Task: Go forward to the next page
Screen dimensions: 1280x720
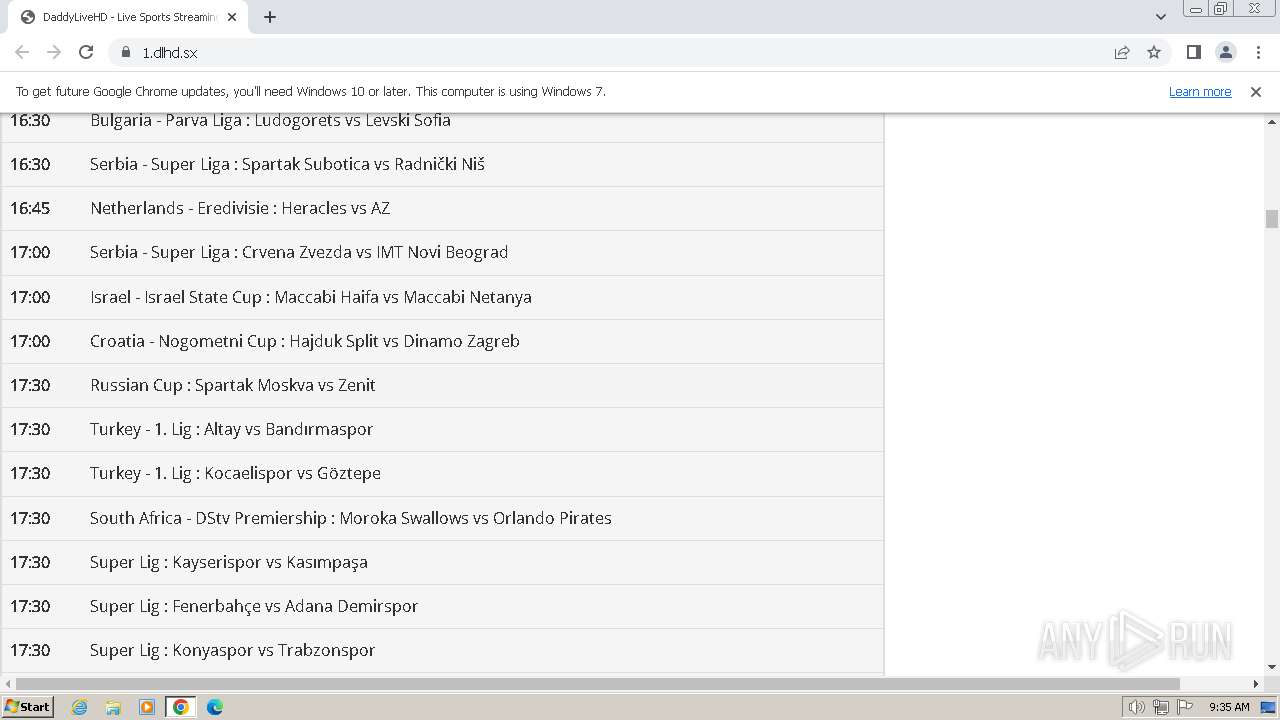Action: [x=54, y=52]
